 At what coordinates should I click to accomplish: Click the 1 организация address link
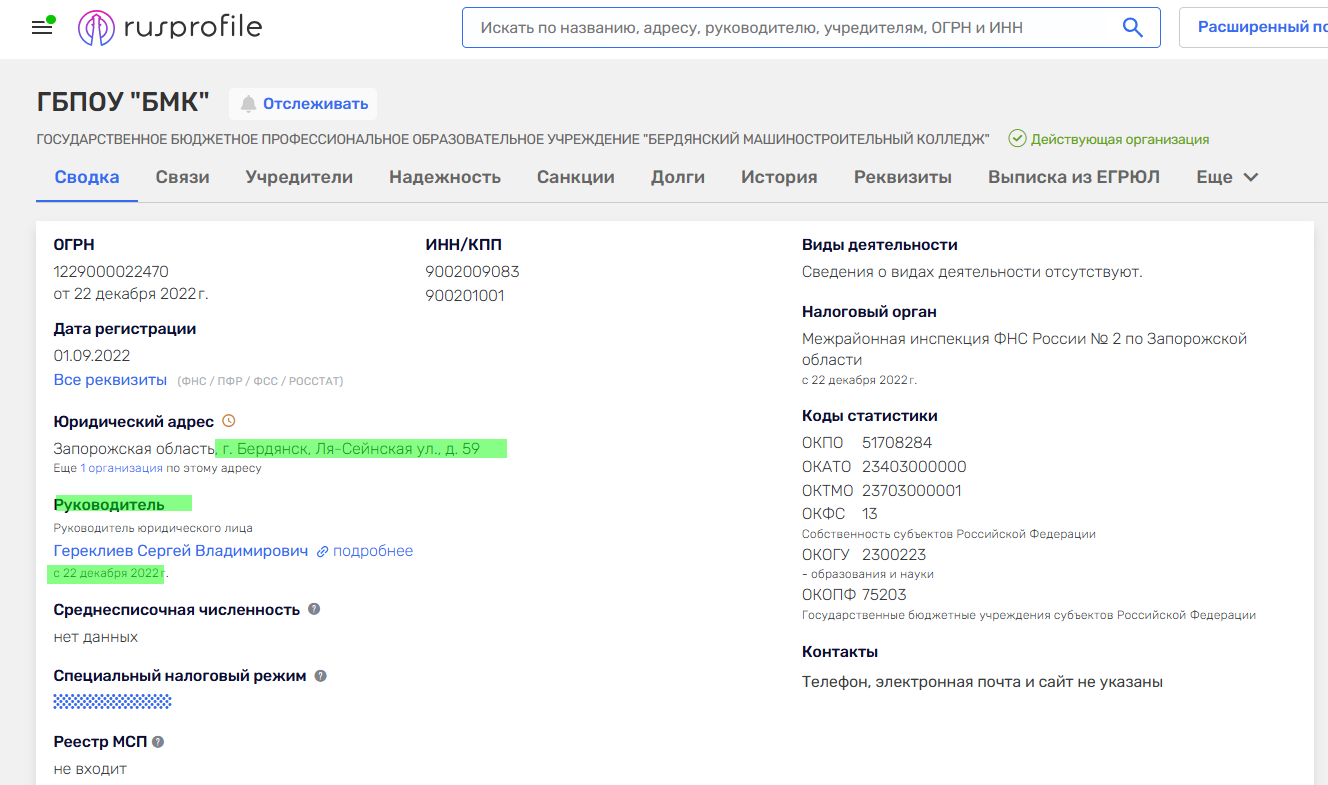(121, 468)
